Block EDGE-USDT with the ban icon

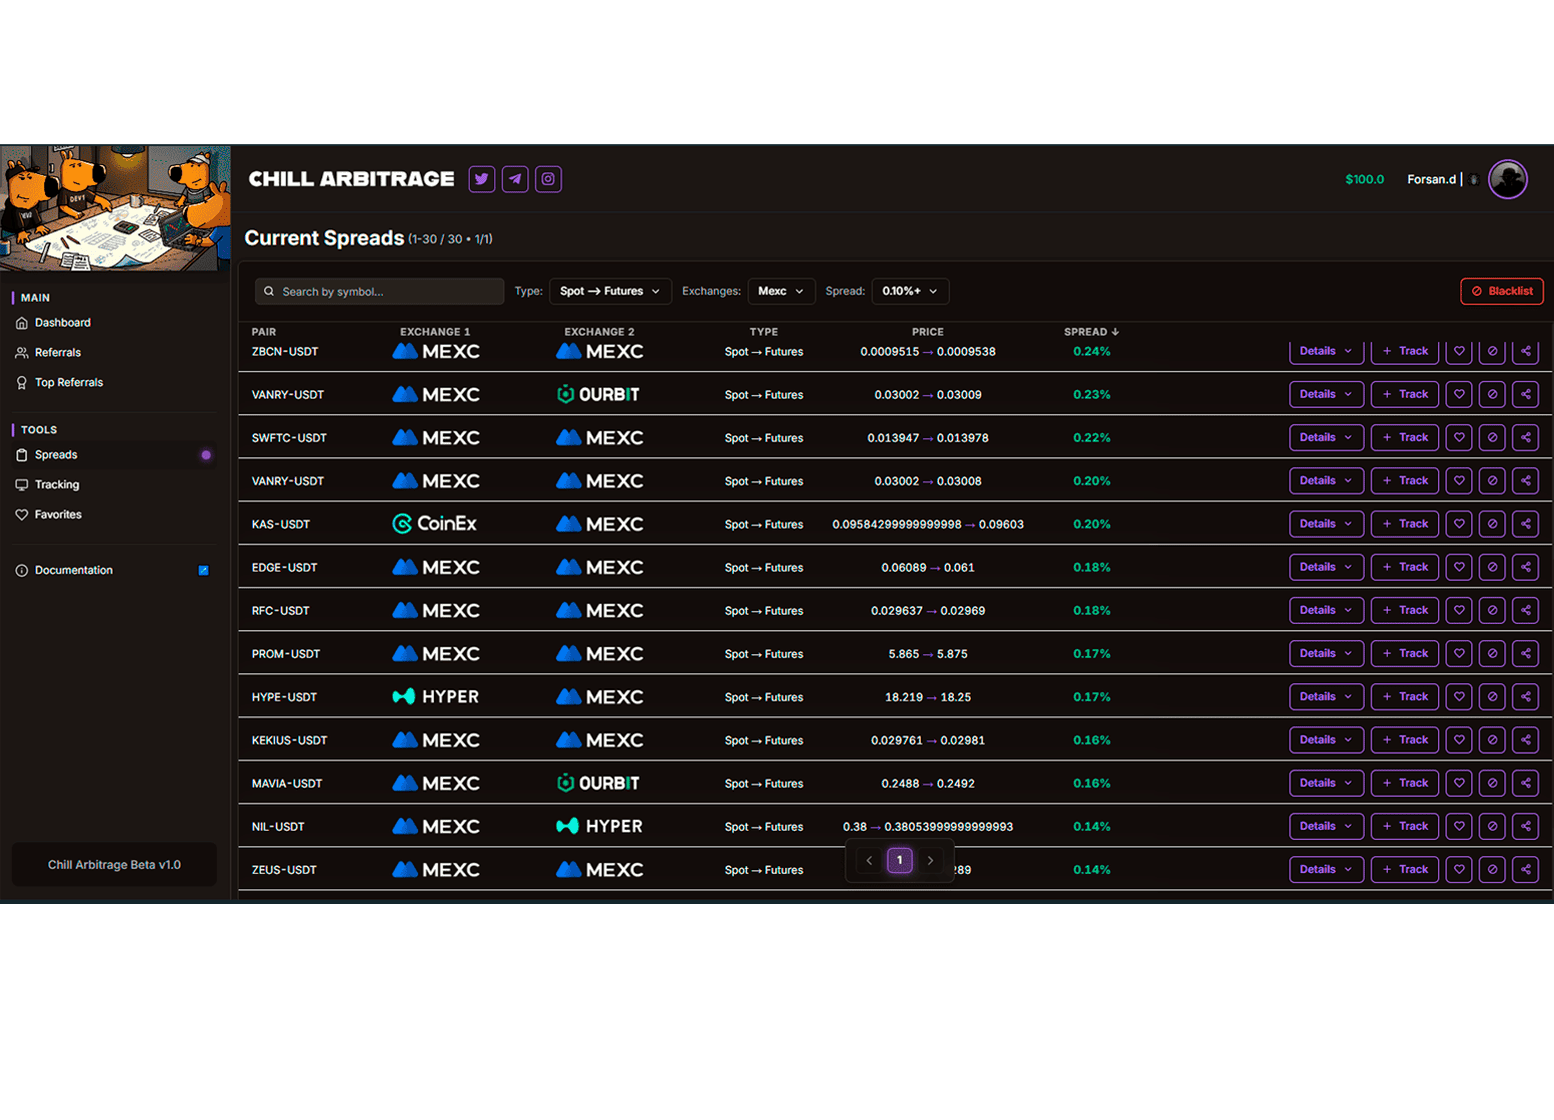pos(1492,567)
